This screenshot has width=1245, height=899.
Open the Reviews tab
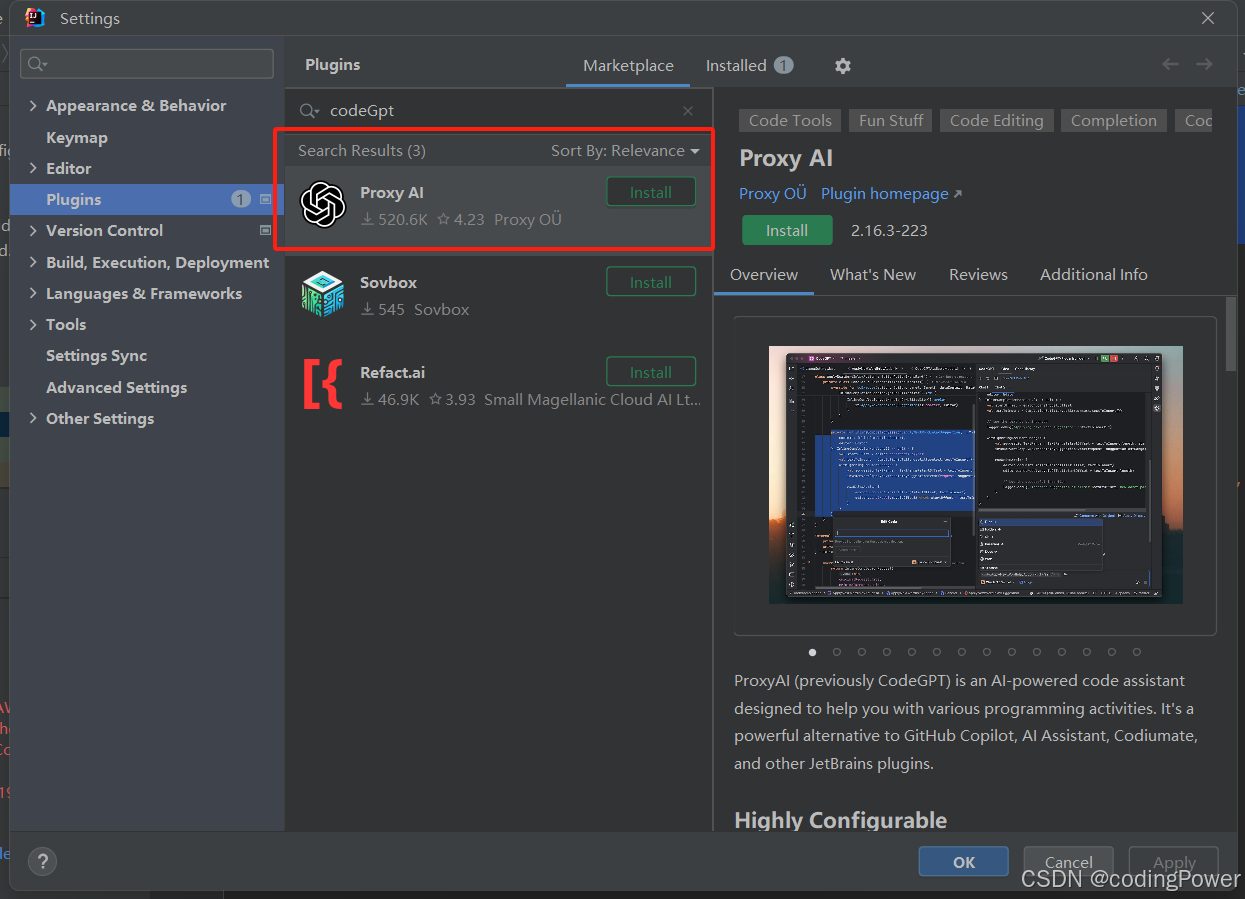tap(978, 274)
